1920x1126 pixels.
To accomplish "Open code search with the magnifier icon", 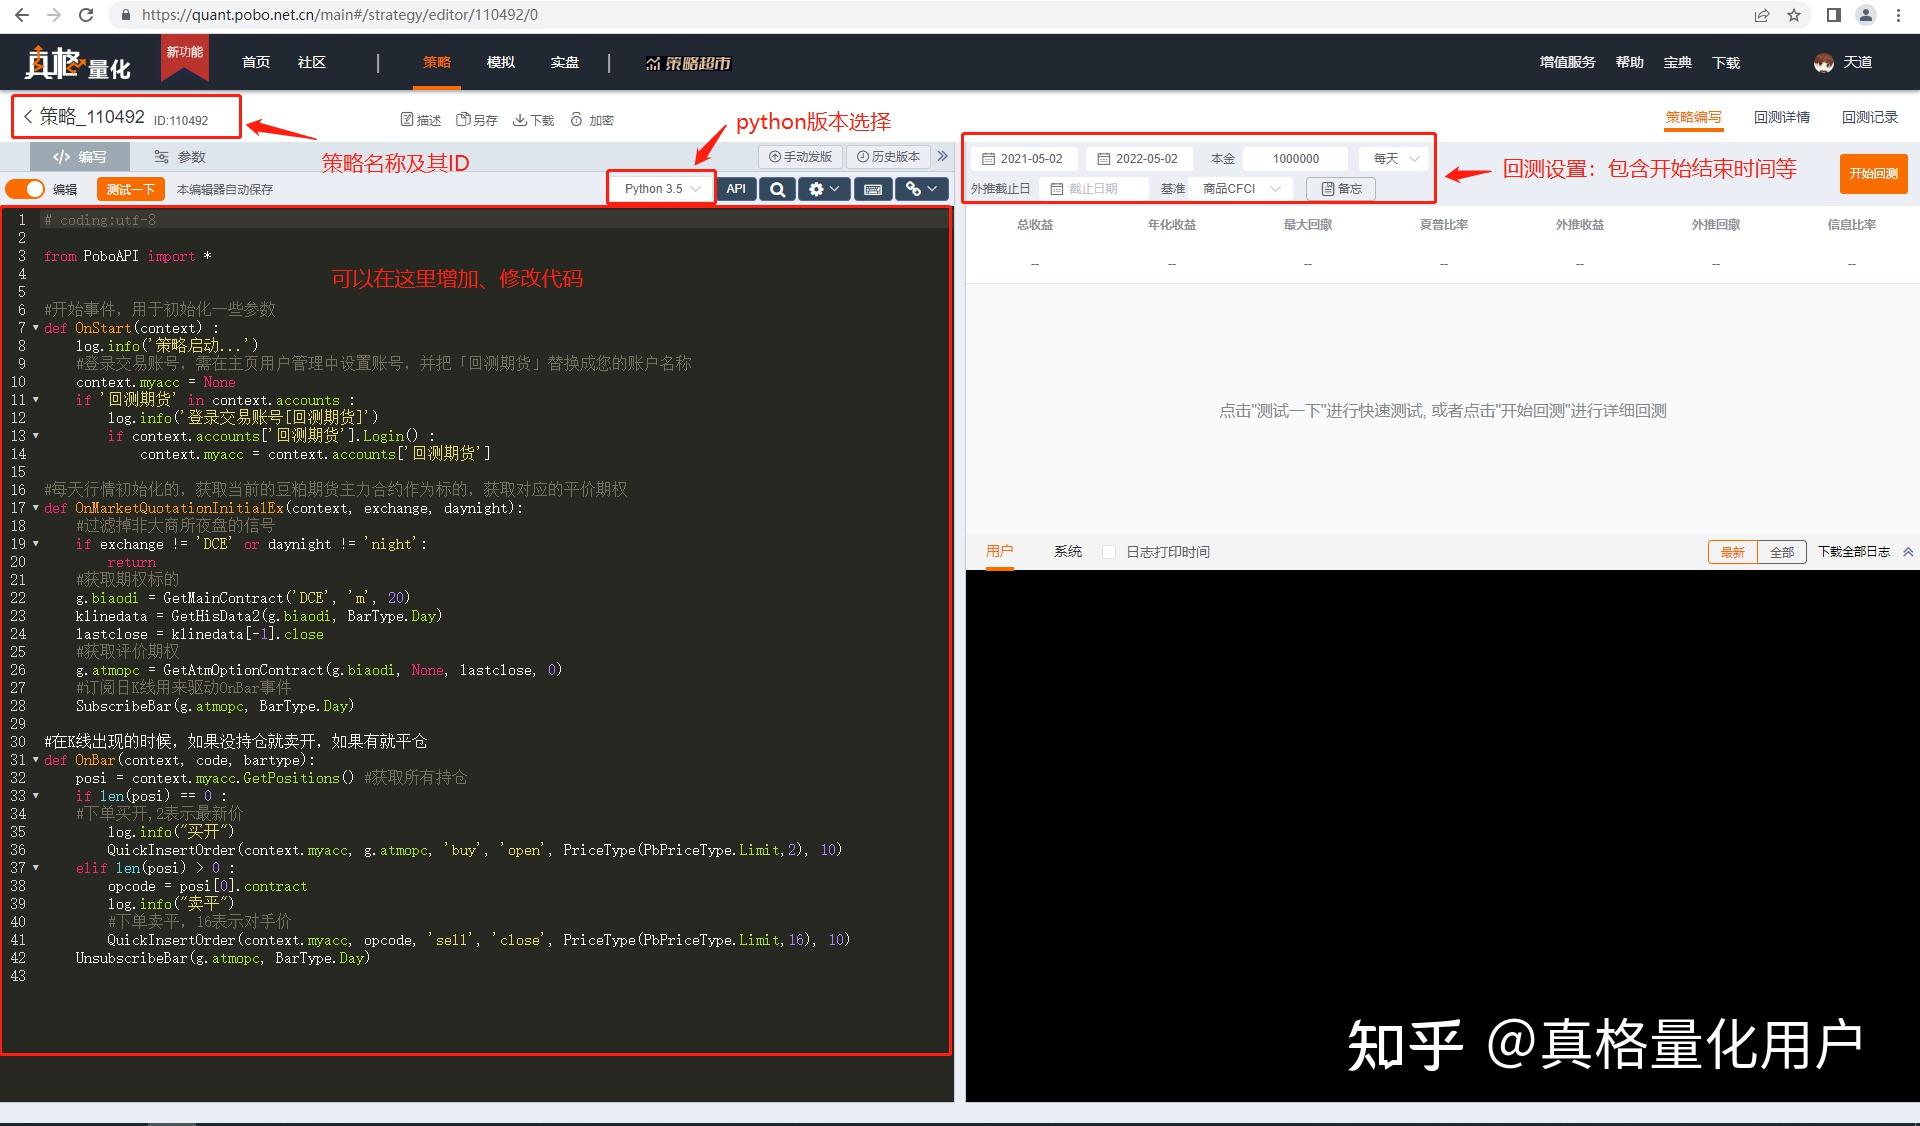I will (x=777, y=188).
